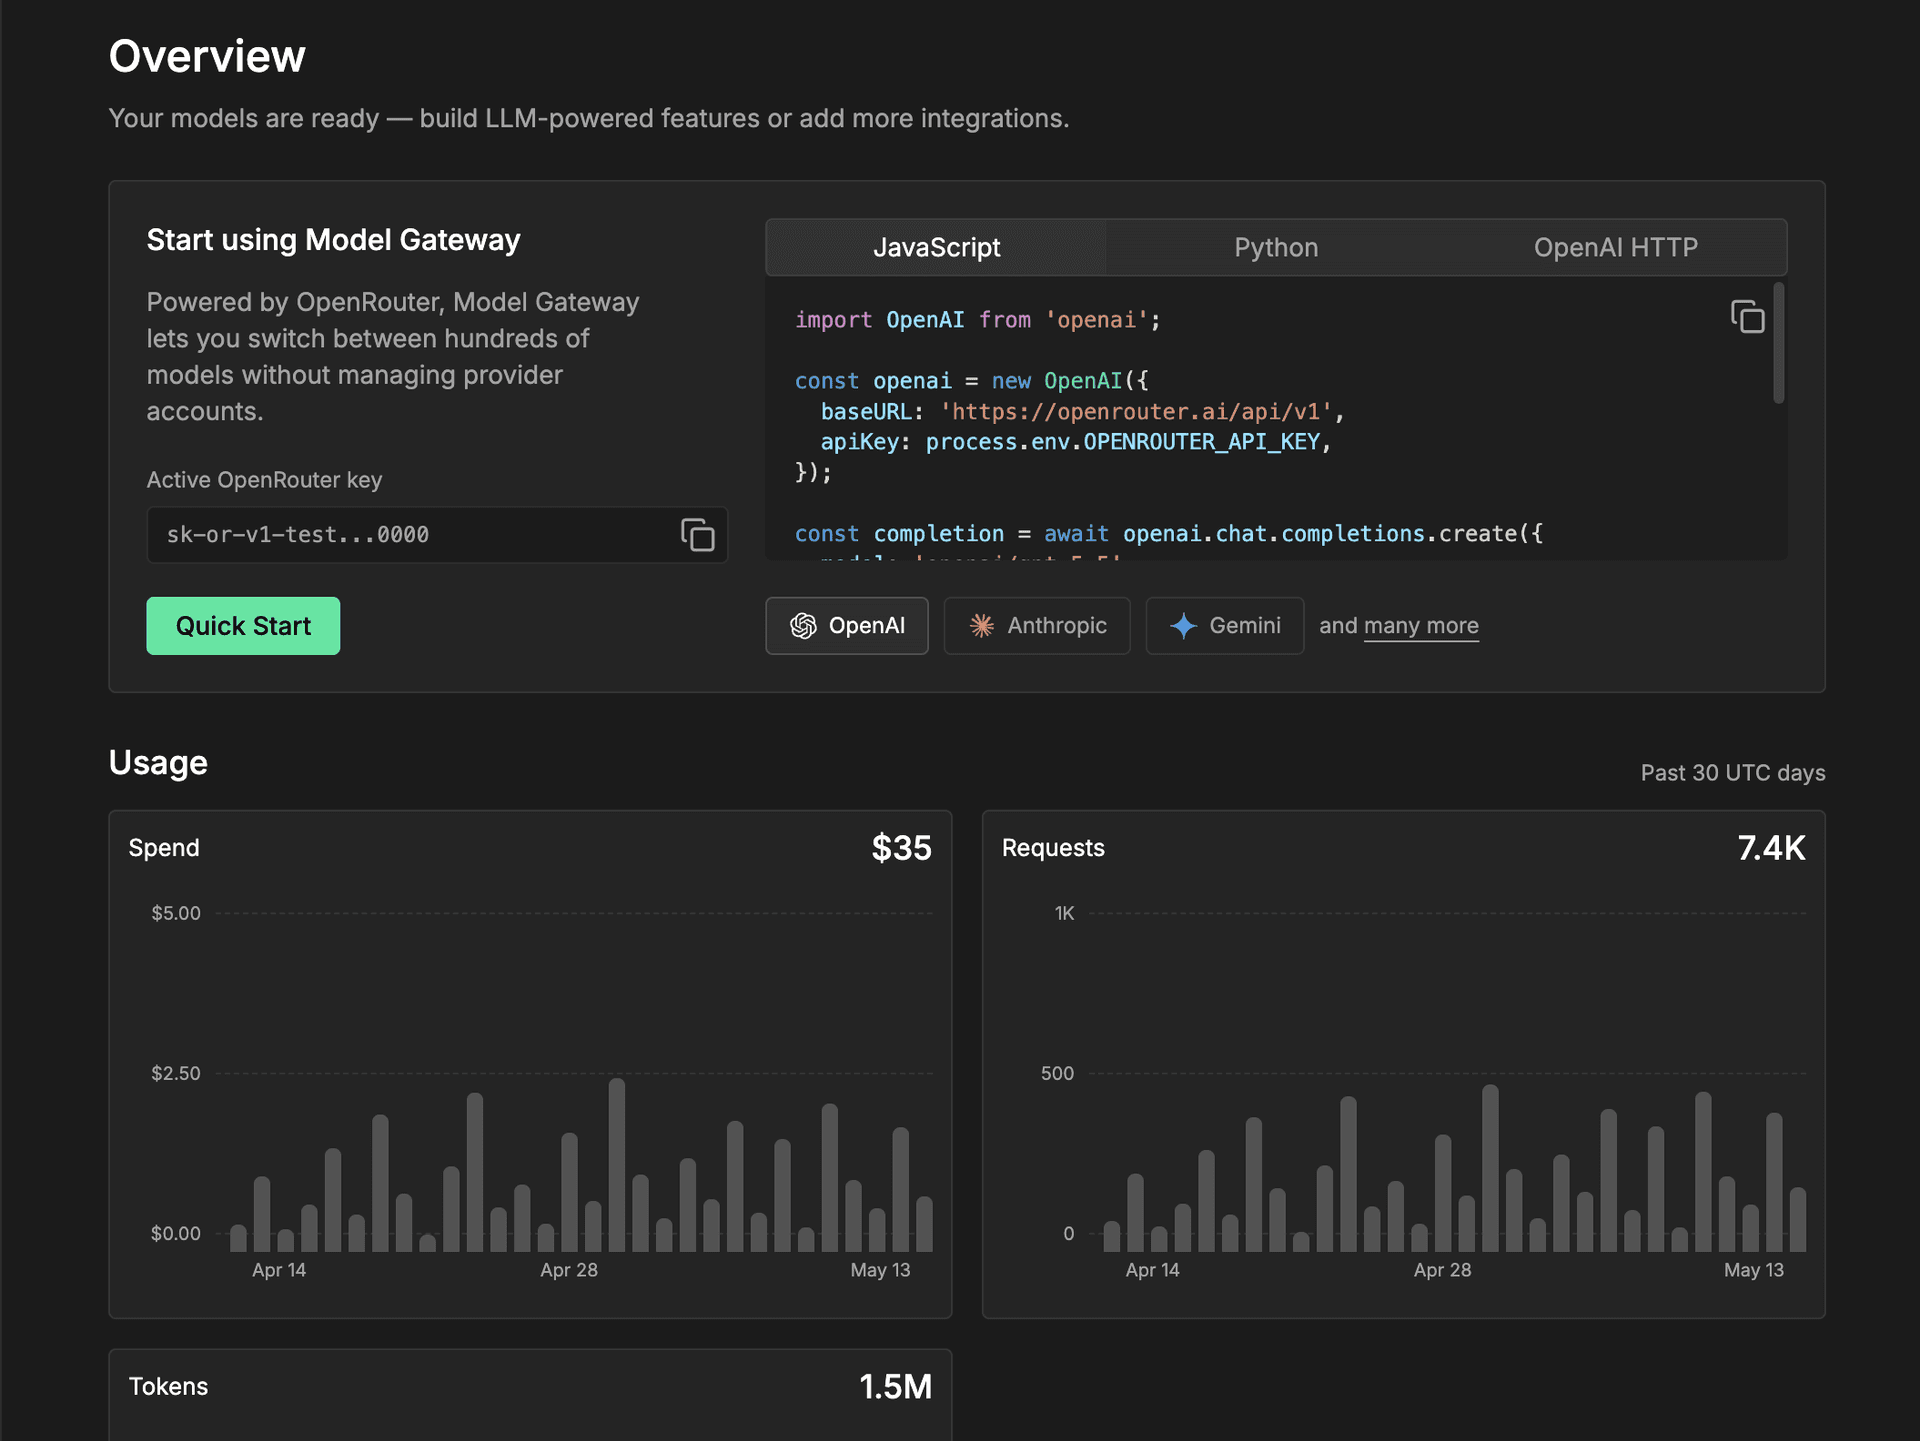
Task: Click Apr 14 label in Spend chart
Action: 279,1270
